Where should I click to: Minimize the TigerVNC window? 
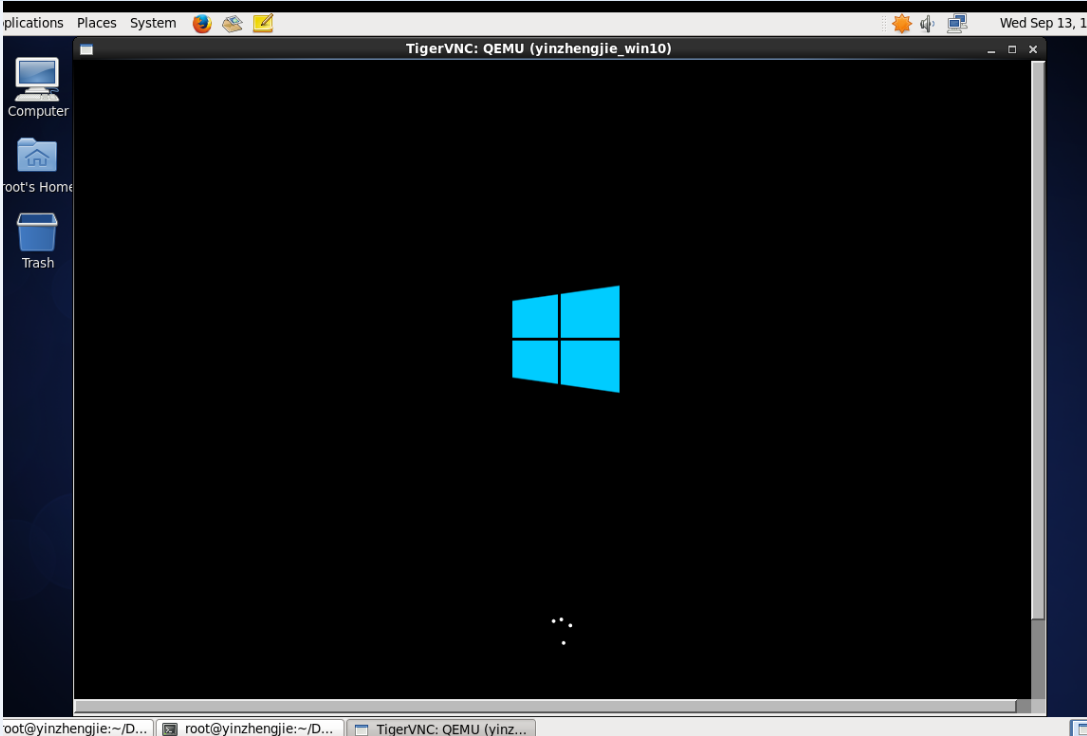point(991,50)
